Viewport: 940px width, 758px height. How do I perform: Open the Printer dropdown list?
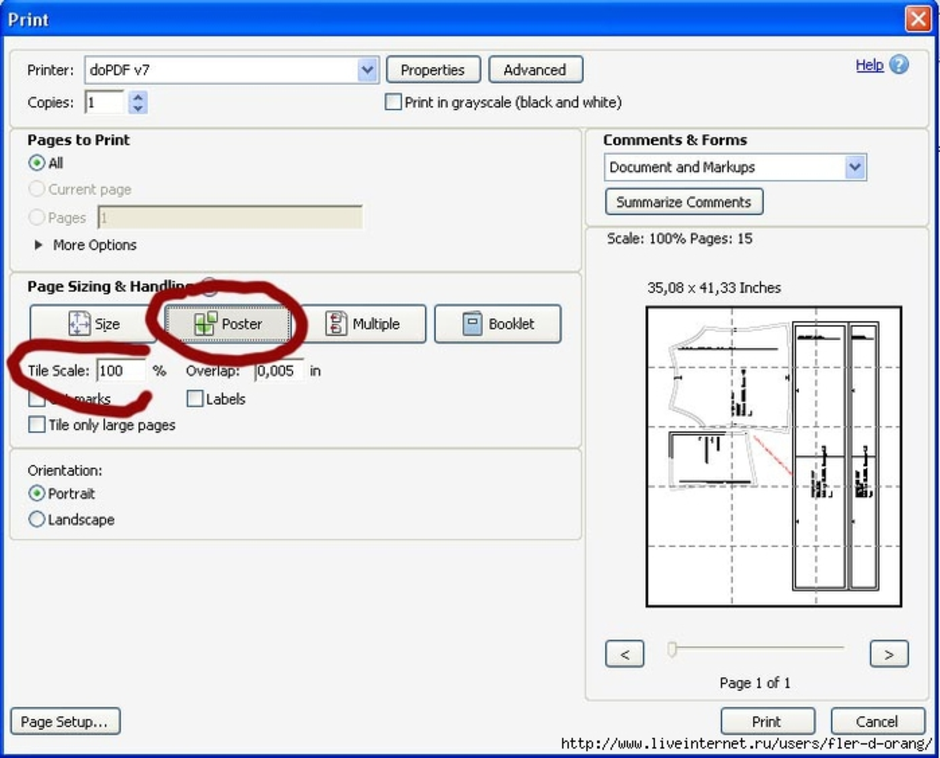pos(367,70)
